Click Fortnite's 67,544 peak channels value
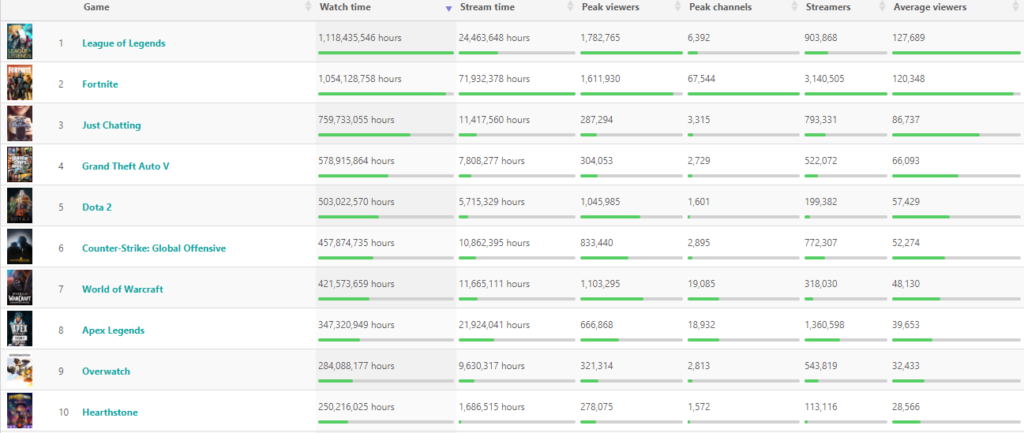 point(705,78)
